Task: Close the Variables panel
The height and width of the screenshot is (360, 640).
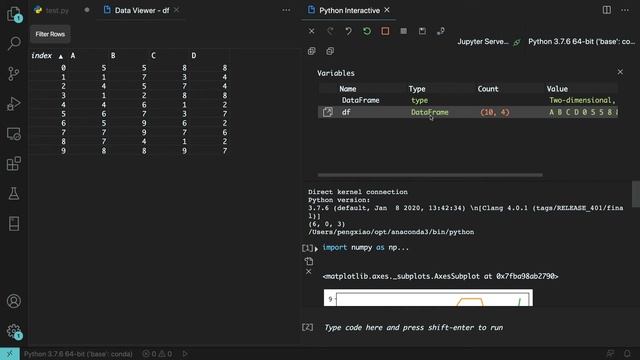Action: tap(620, 72)
